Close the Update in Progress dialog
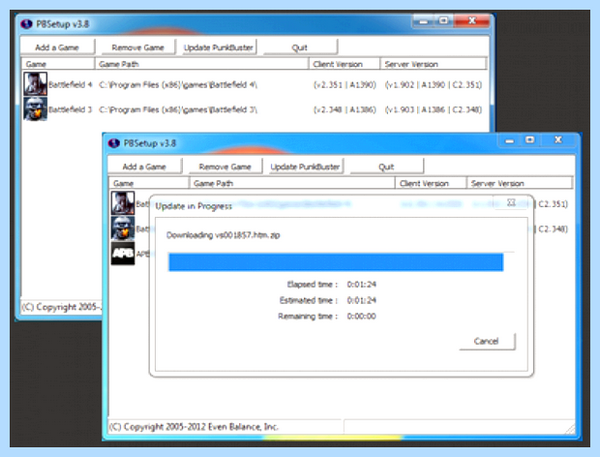Image resolution: width=600 pixels, height=457 pixels. click(x=511, y=202)
